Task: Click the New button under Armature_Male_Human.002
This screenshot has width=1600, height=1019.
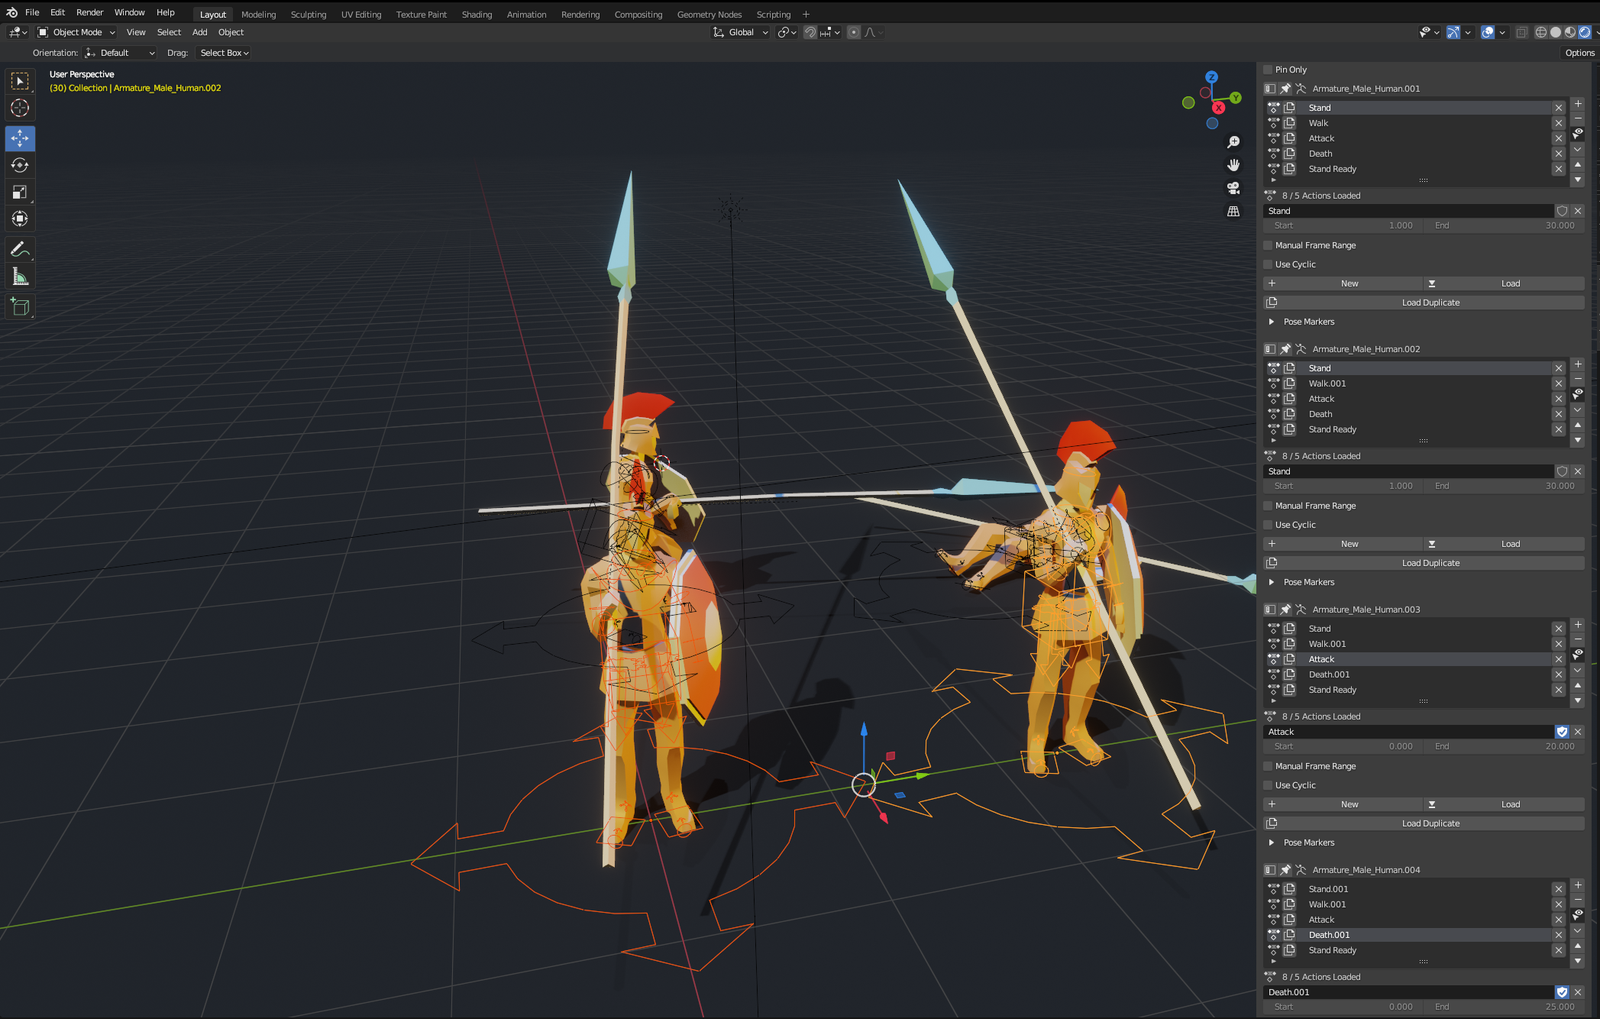Action: pos(1348,544)
